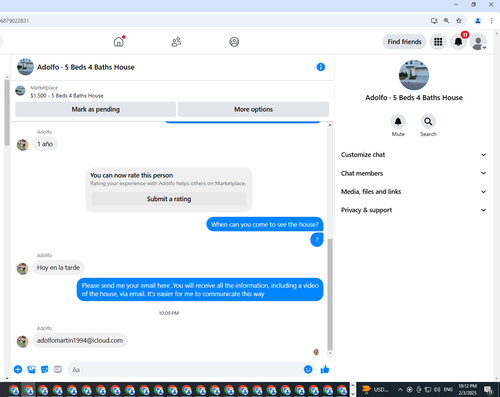Mute the conversation with bell icon
The width and height of the screenshot is (500, 397).
398,122
